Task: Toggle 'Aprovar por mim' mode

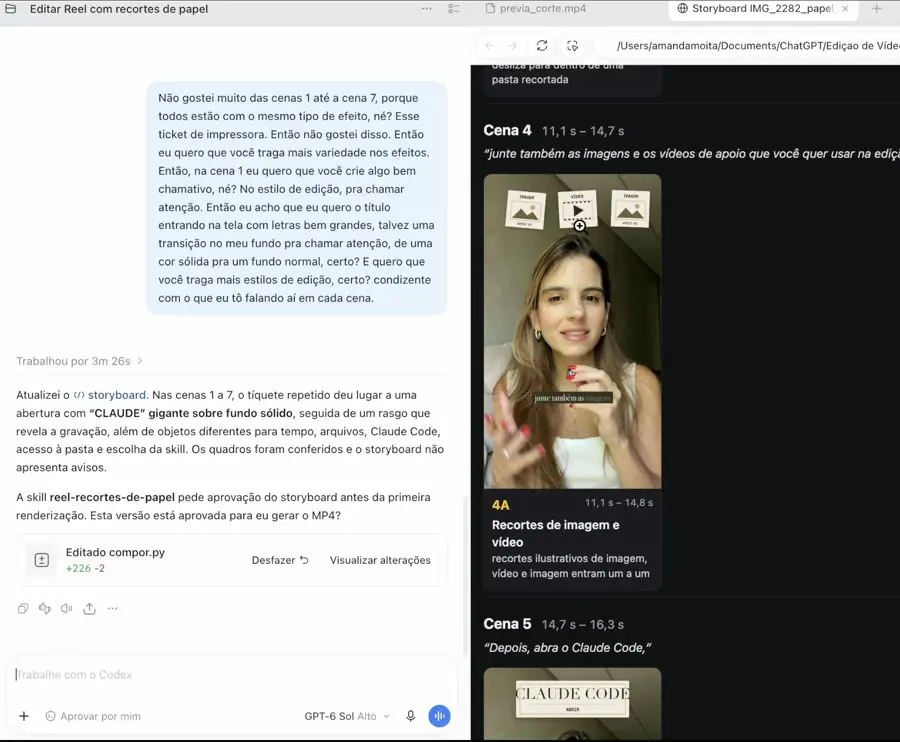Action: (93, 716)
